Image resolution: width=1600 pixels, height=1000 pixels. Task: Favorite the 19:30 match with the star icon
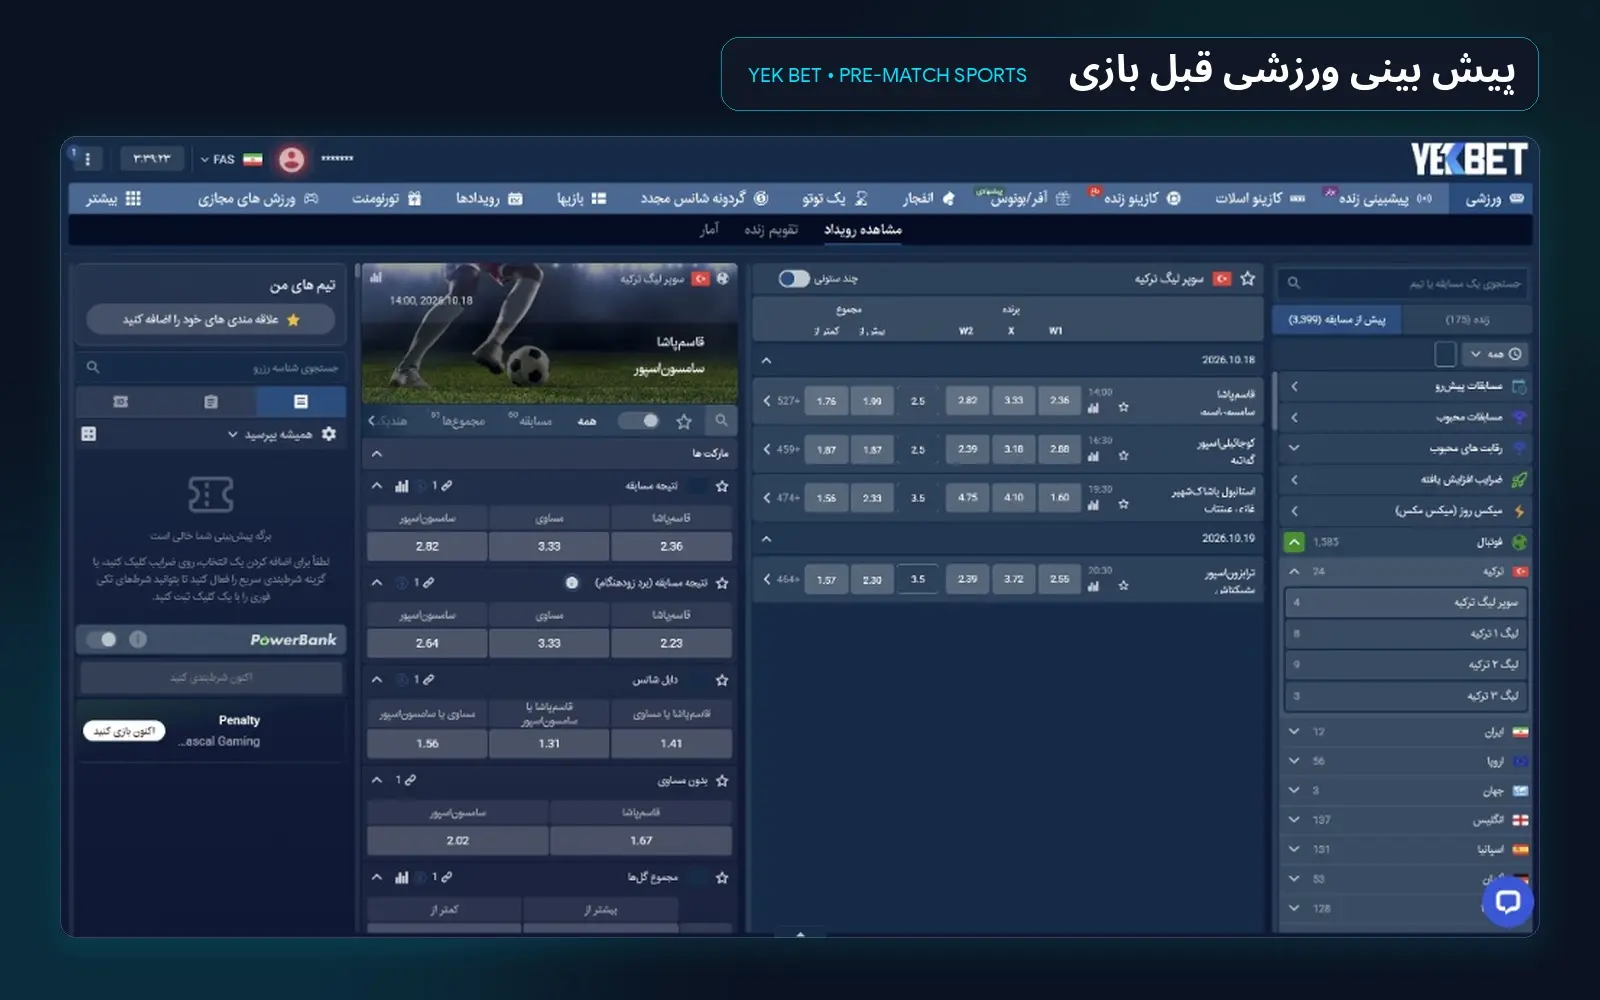click(1123, 504)
